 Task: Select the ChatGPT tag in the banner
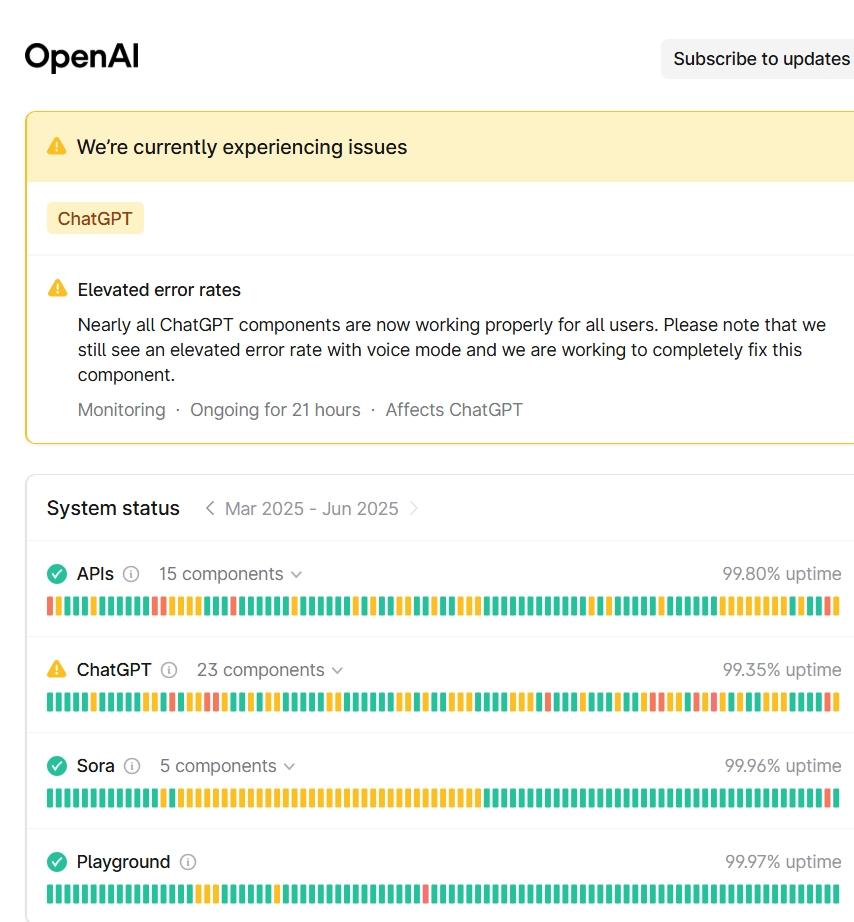point(95,217)
